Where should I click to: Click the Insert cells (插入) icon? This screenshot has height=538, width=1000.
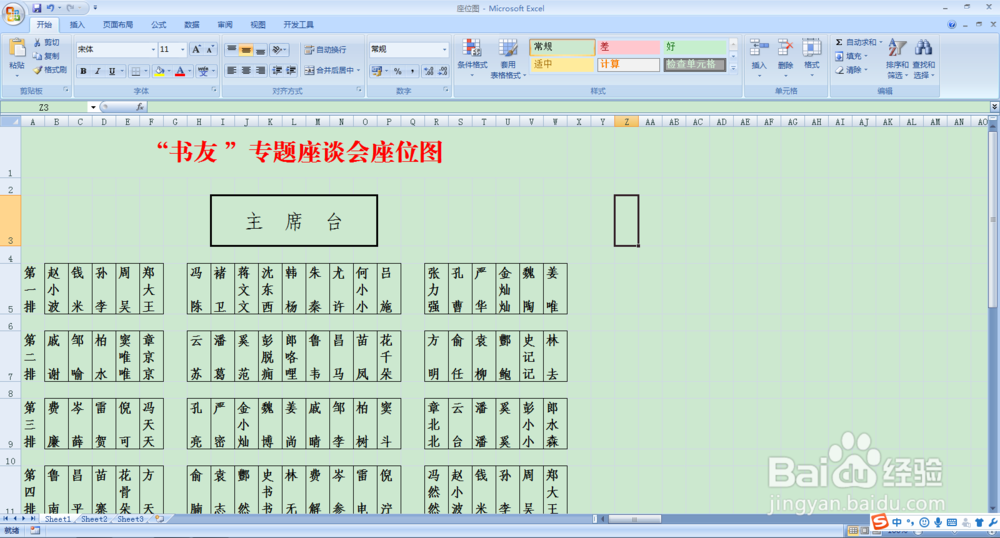[758, 48]
